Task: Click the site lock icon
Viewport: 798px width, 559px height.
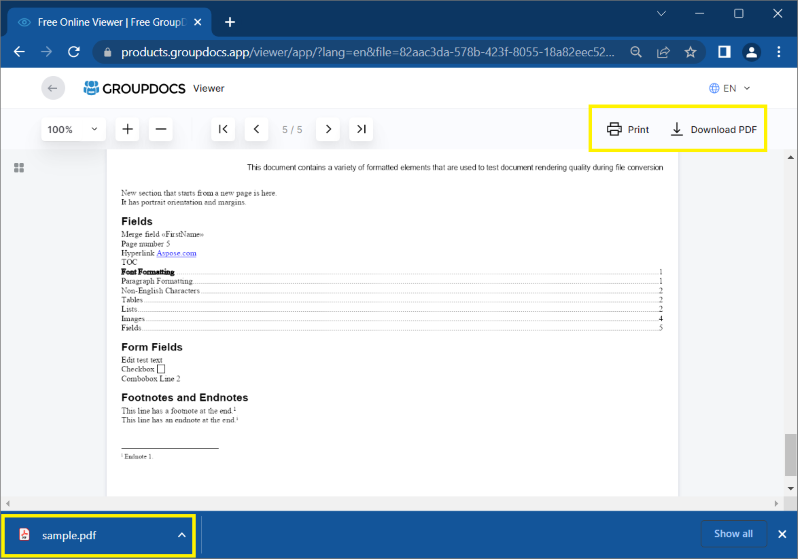Action: click(x=107, y=52)
